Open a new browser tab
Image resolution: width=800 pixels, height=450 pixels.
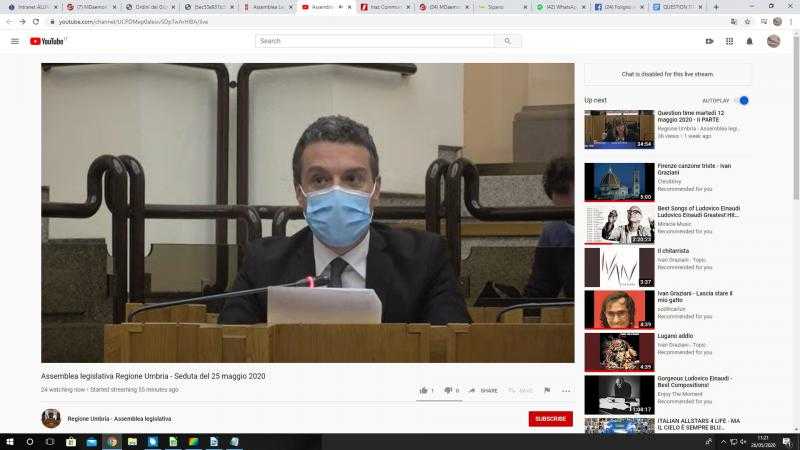[x=716, y=7]
